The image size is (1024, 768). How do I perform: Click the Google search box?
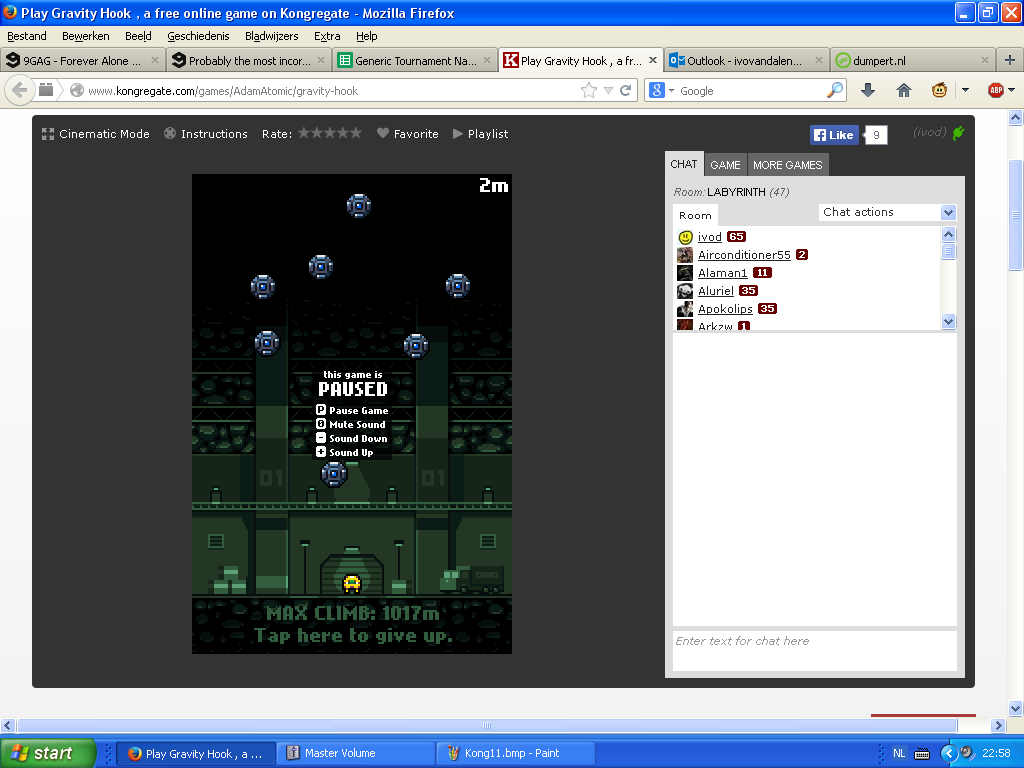point(751,91)
